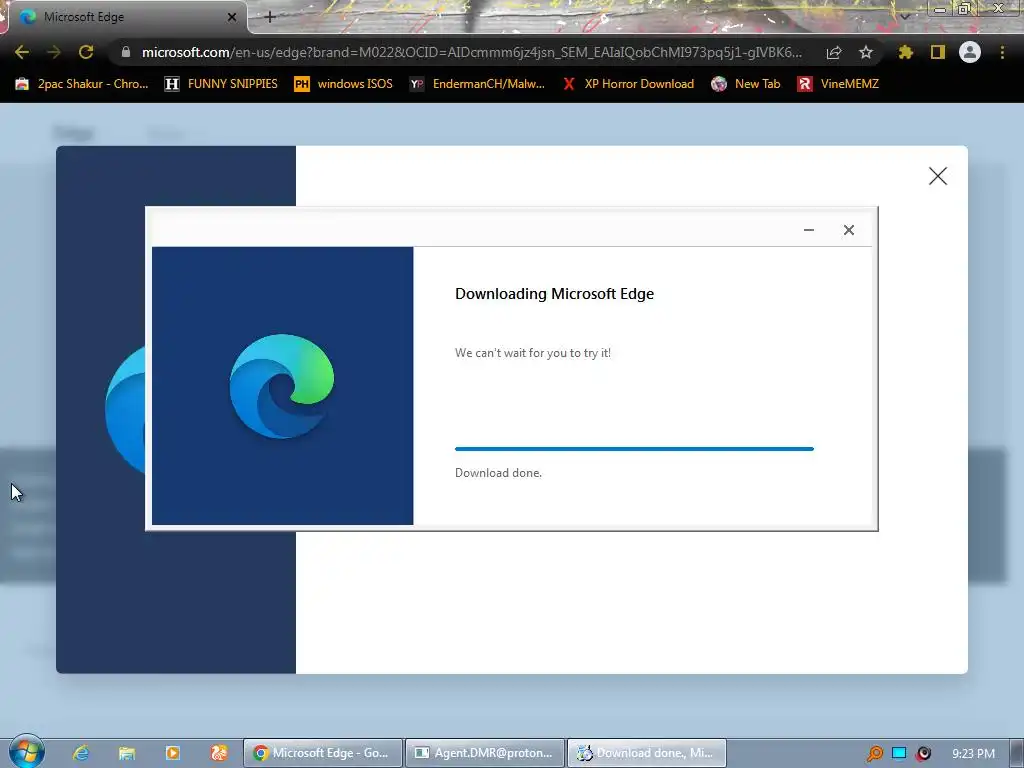Viewport: 1024px width, 768px height.
Task: Close the Edge download page overlay
Action: point(938,176)
